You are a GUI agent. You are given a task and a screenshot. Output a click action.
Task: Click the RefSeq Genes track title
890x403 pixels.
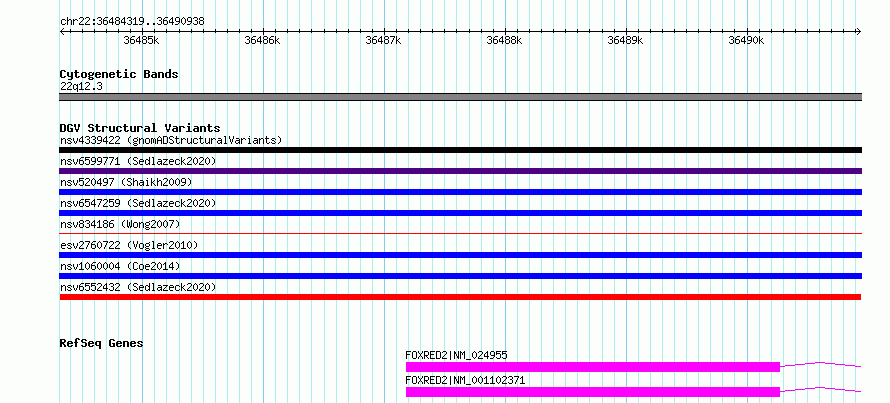click(x=102, y=343)
